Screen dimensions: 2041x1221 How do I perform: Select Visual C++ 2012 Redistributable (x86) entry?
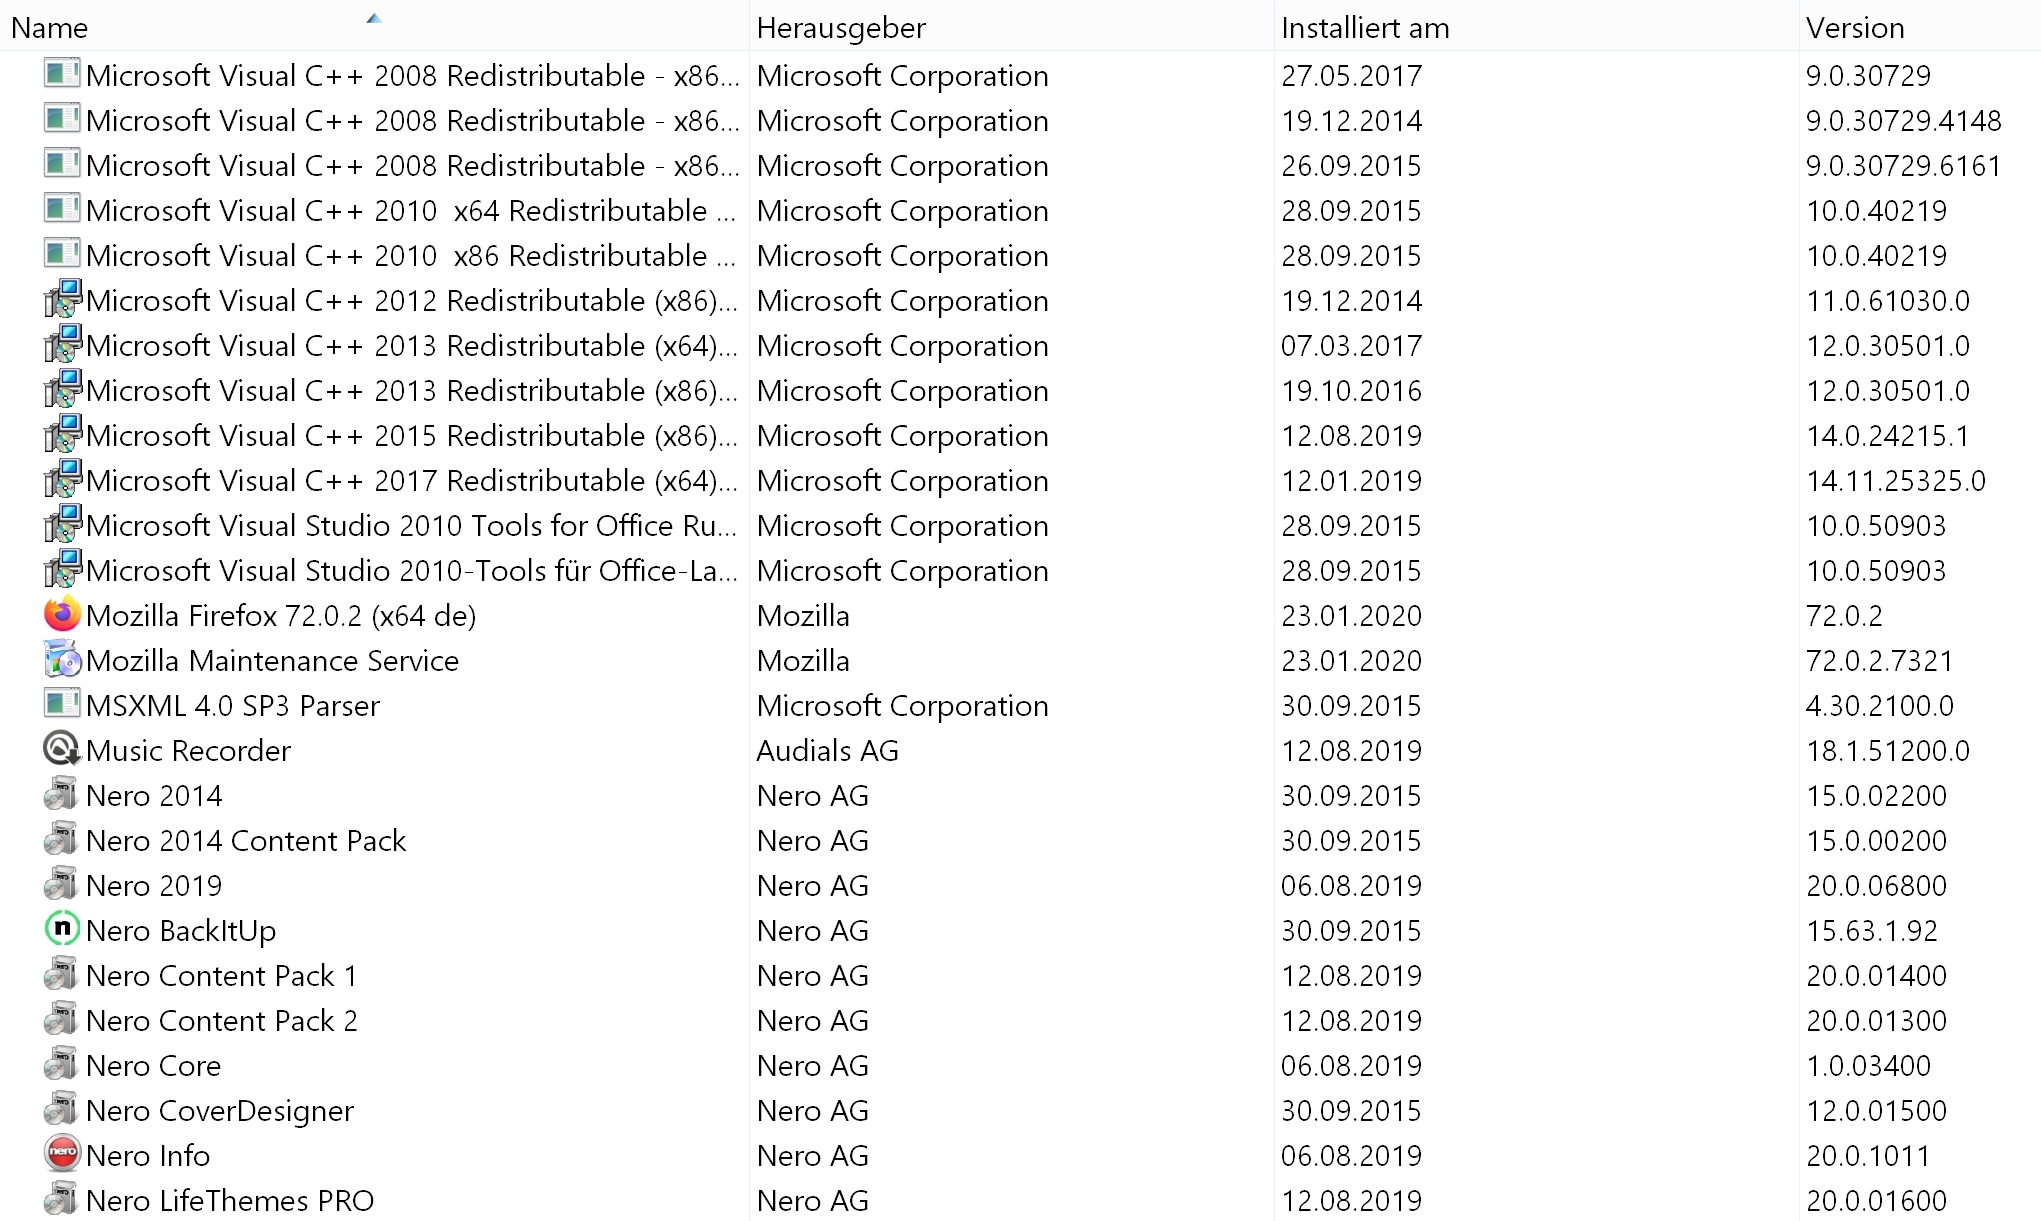(1020, 300)
